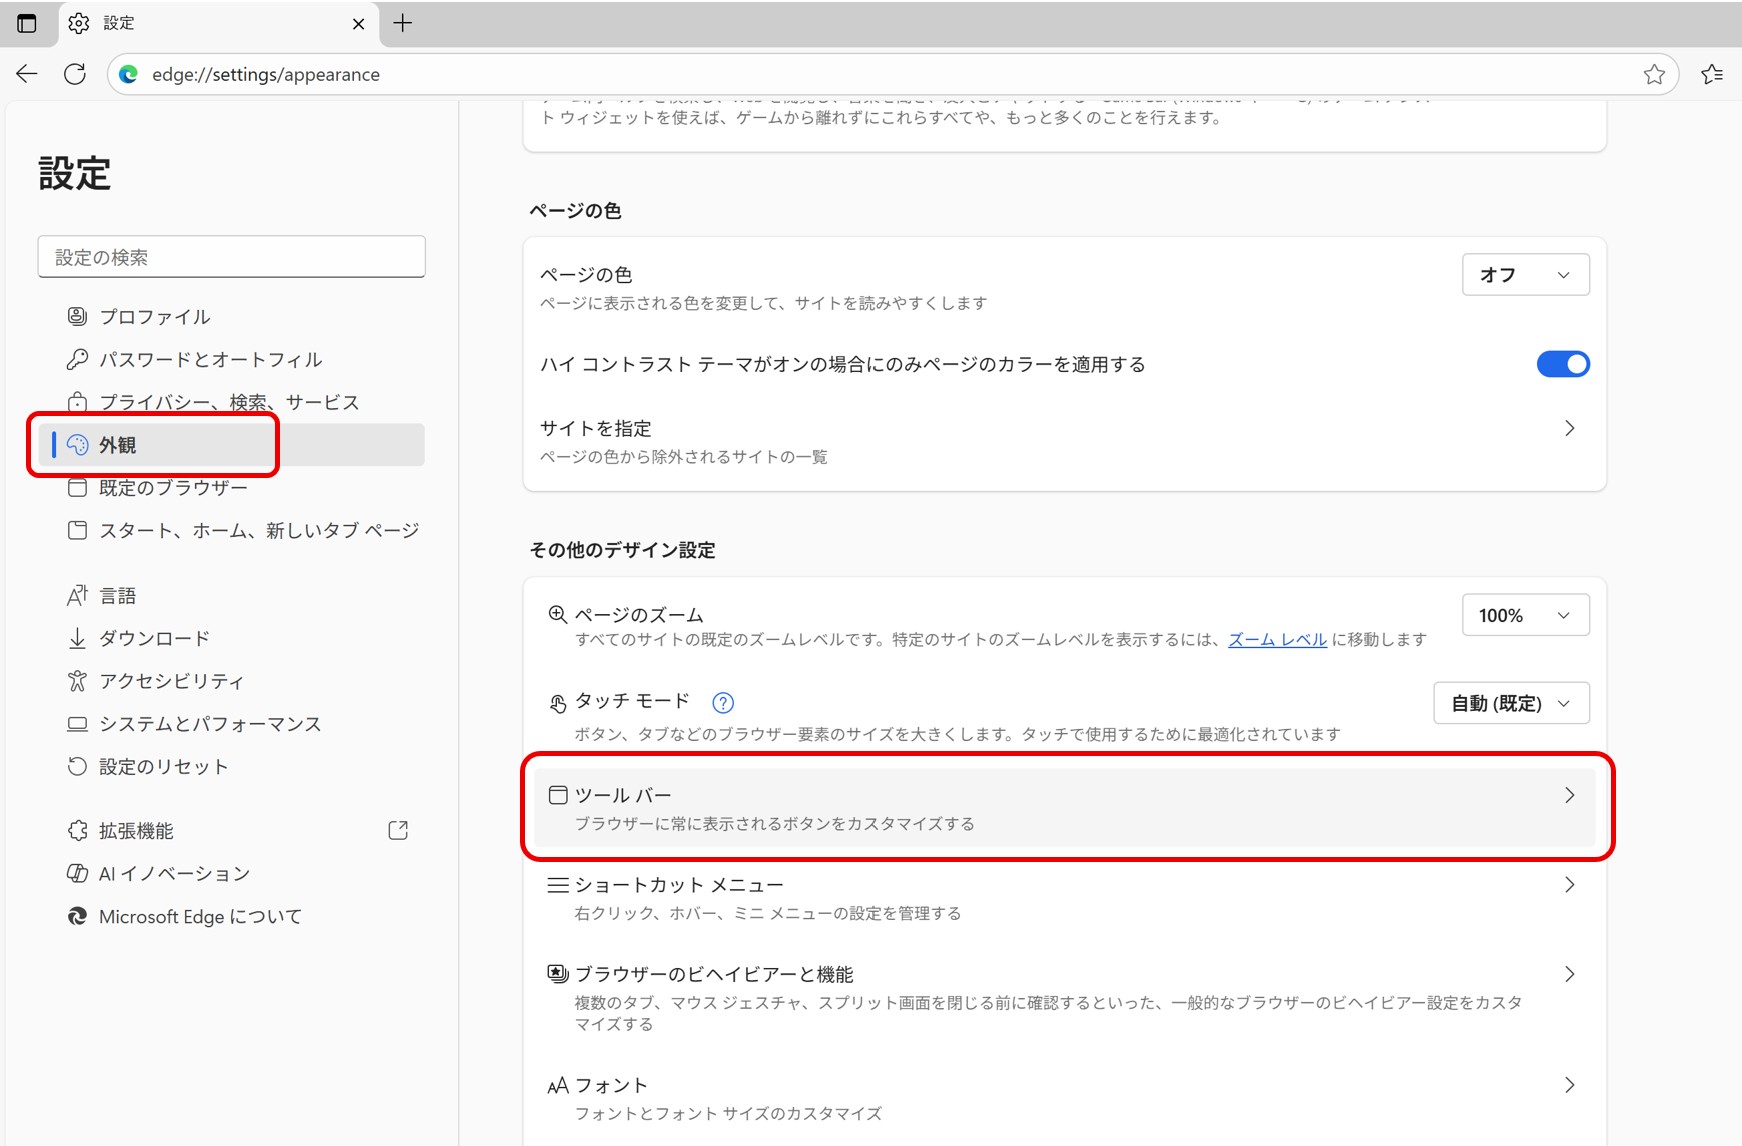1742x1146 pixels.
Task: Click the language icon beside 言語
Action: coord(77,596)
